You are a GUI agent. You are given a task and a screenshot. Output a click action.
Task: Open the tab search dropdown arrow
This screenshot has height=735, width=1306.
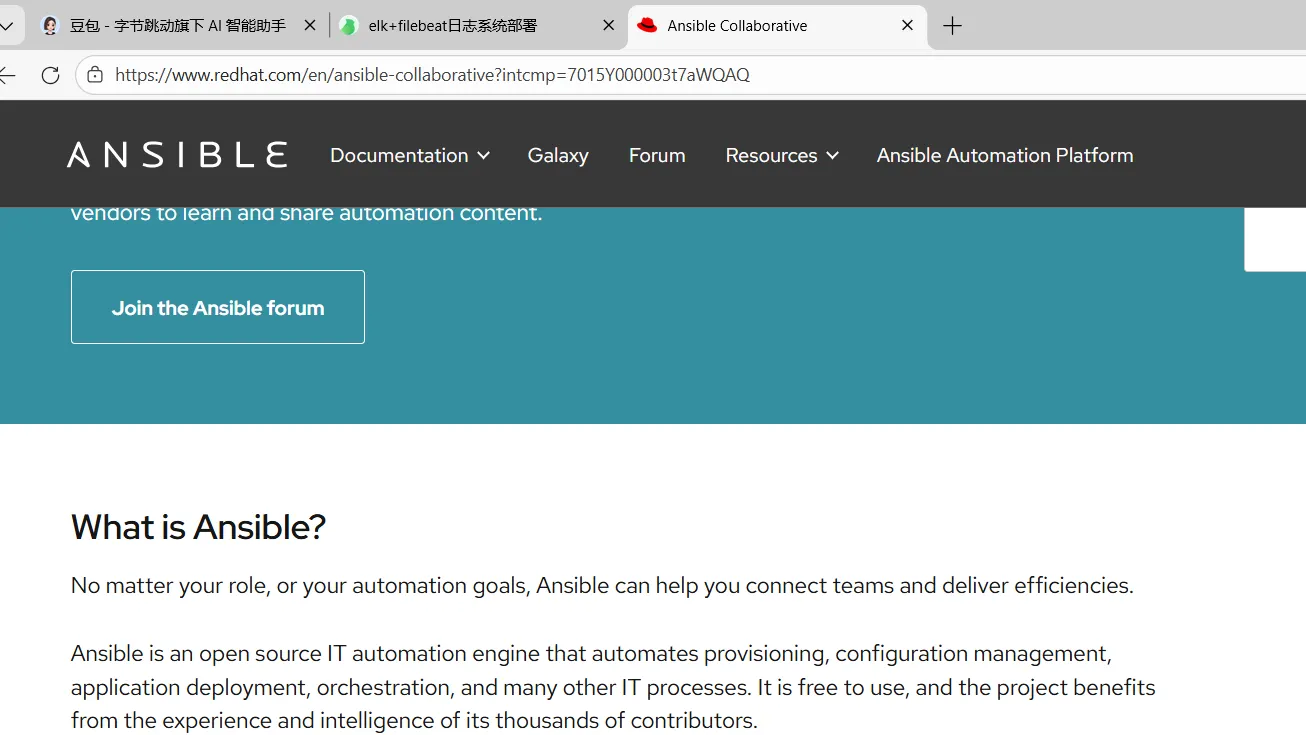pos(6,26)
